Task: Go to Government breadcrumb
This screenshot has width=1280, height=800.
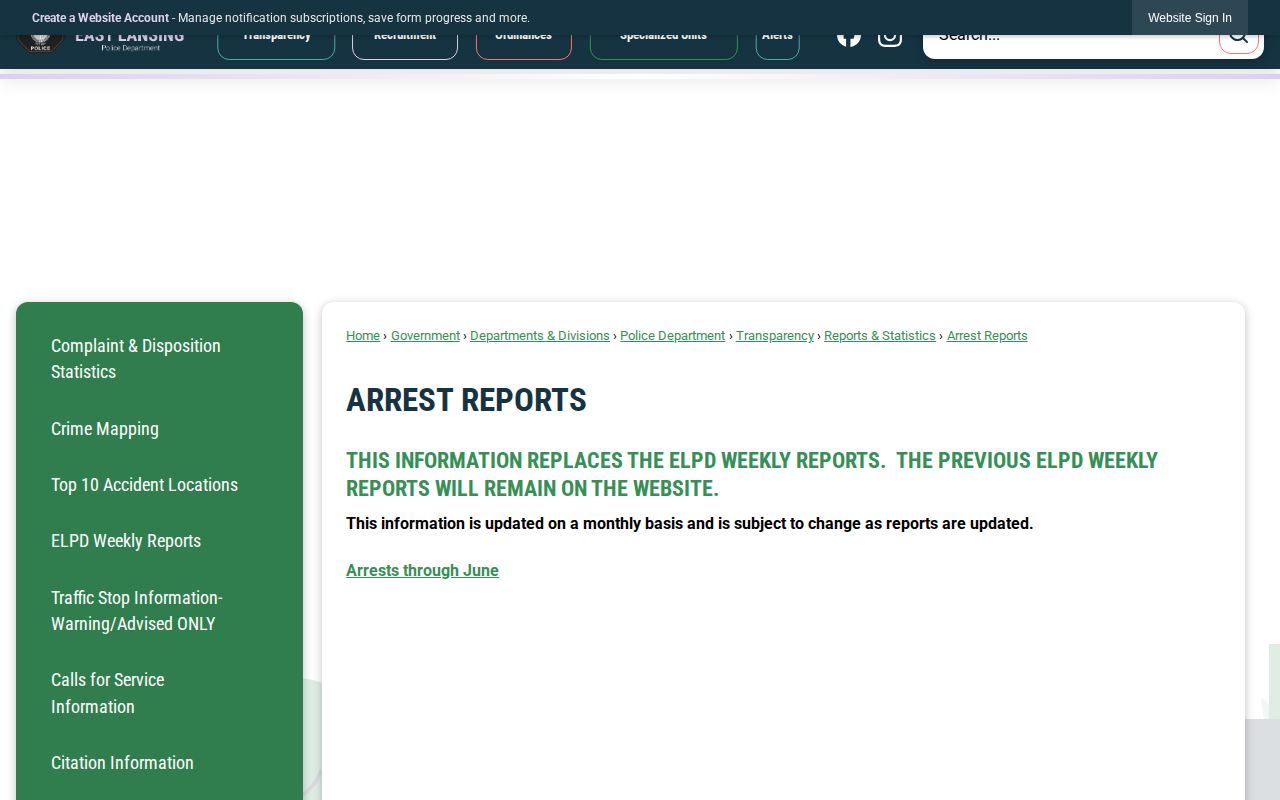Action: tap(425, 336)
